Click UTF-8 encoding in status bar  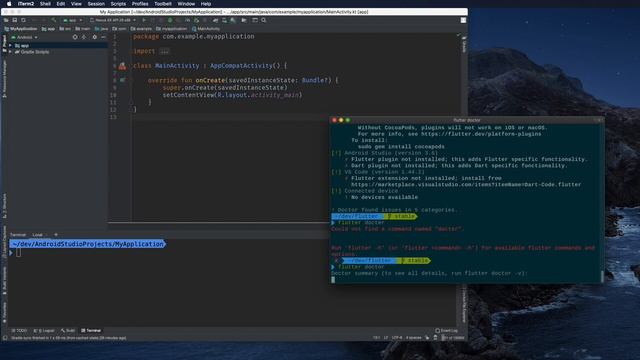pos(397,338)
